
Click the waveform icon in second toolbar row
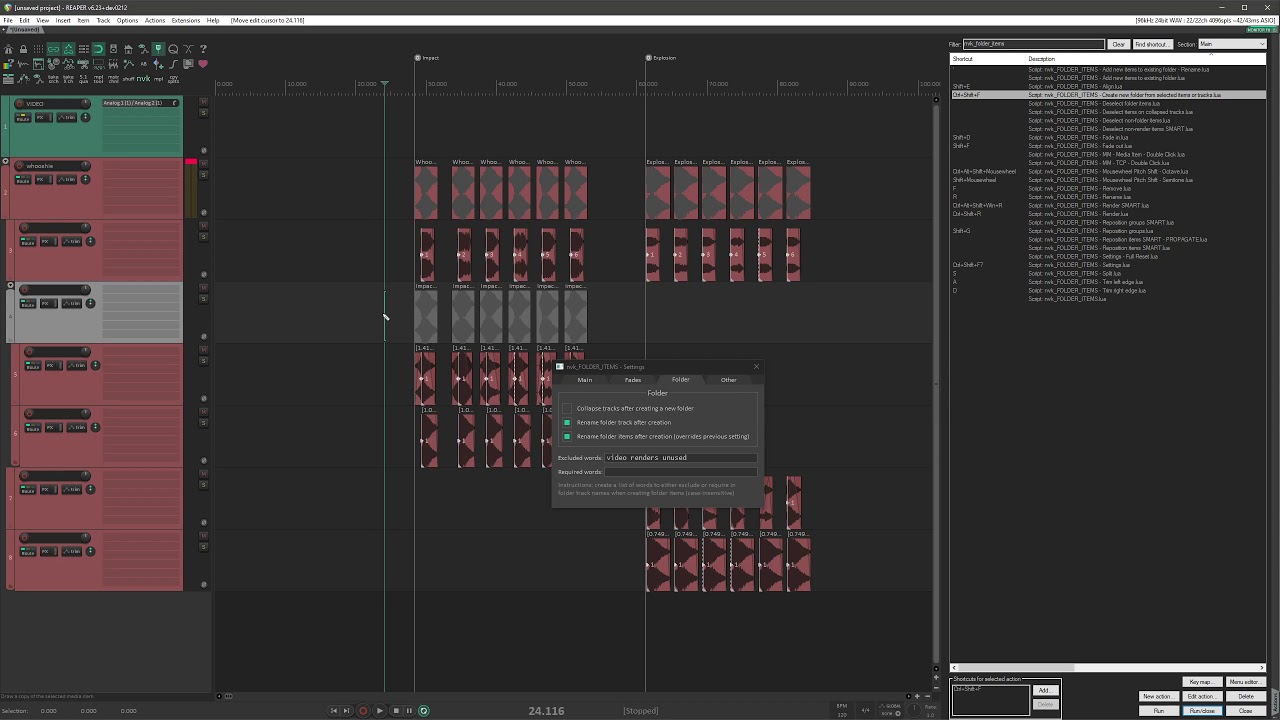(23, 64)
